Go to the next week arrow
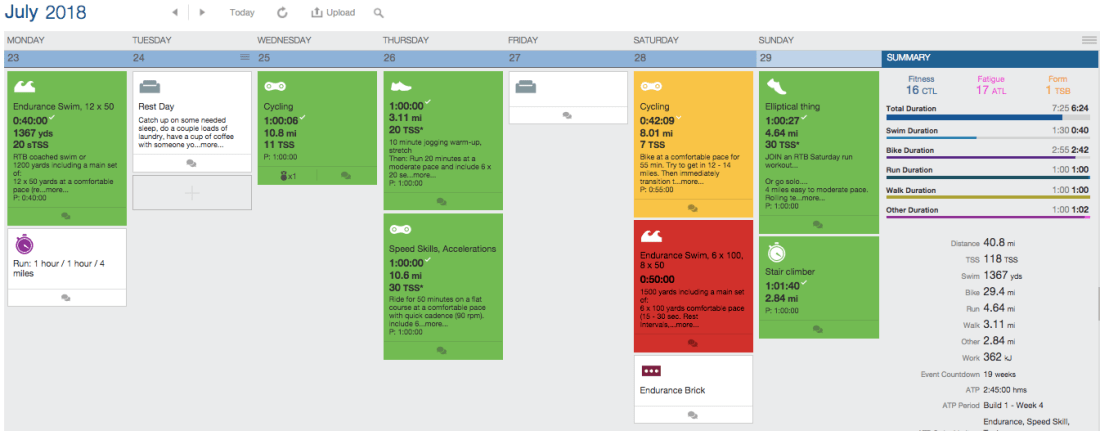 coord(202,13)
